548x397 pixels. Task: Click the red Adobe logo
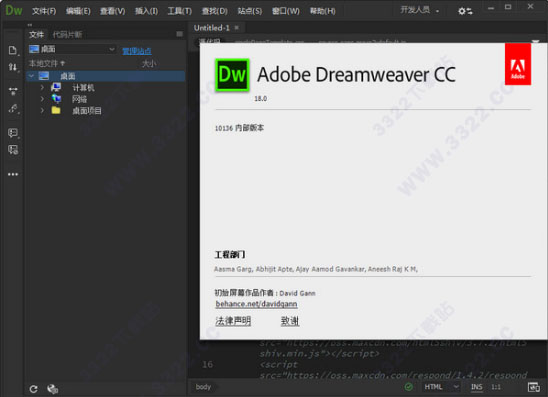(518, 64)
